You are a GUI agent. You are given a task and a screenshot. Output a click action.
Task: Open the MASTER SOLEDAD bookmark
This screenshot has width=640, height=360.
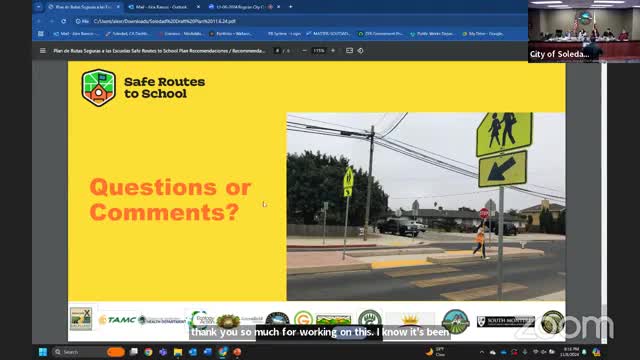pos(328,34)
